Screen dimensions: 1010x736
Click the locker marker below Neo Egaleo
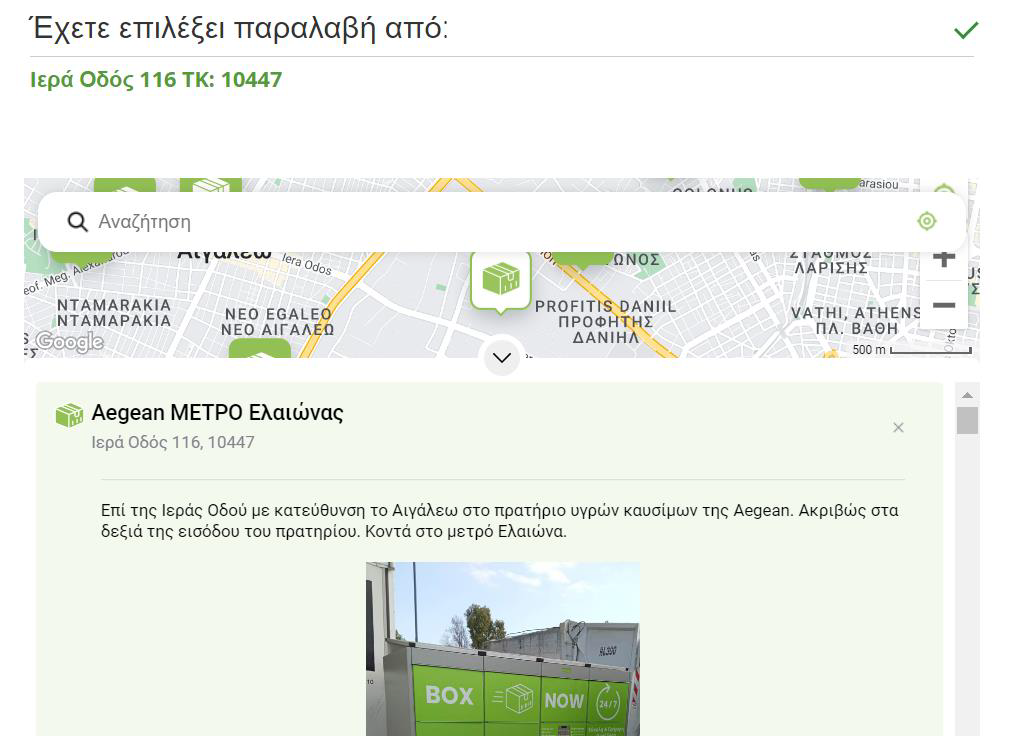[259, 350]
